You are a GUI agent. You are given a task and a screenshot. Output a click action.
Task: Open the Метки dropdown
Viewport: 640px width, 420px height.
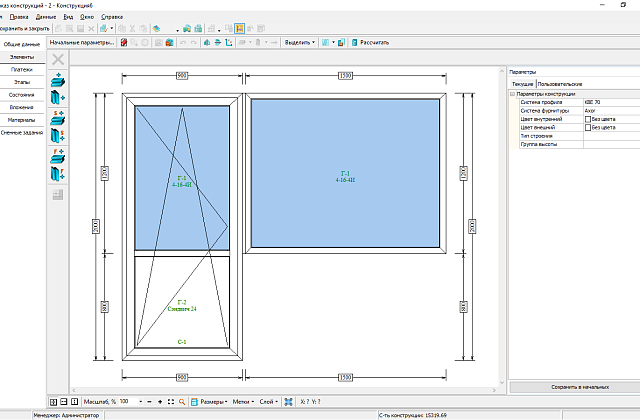243,402
